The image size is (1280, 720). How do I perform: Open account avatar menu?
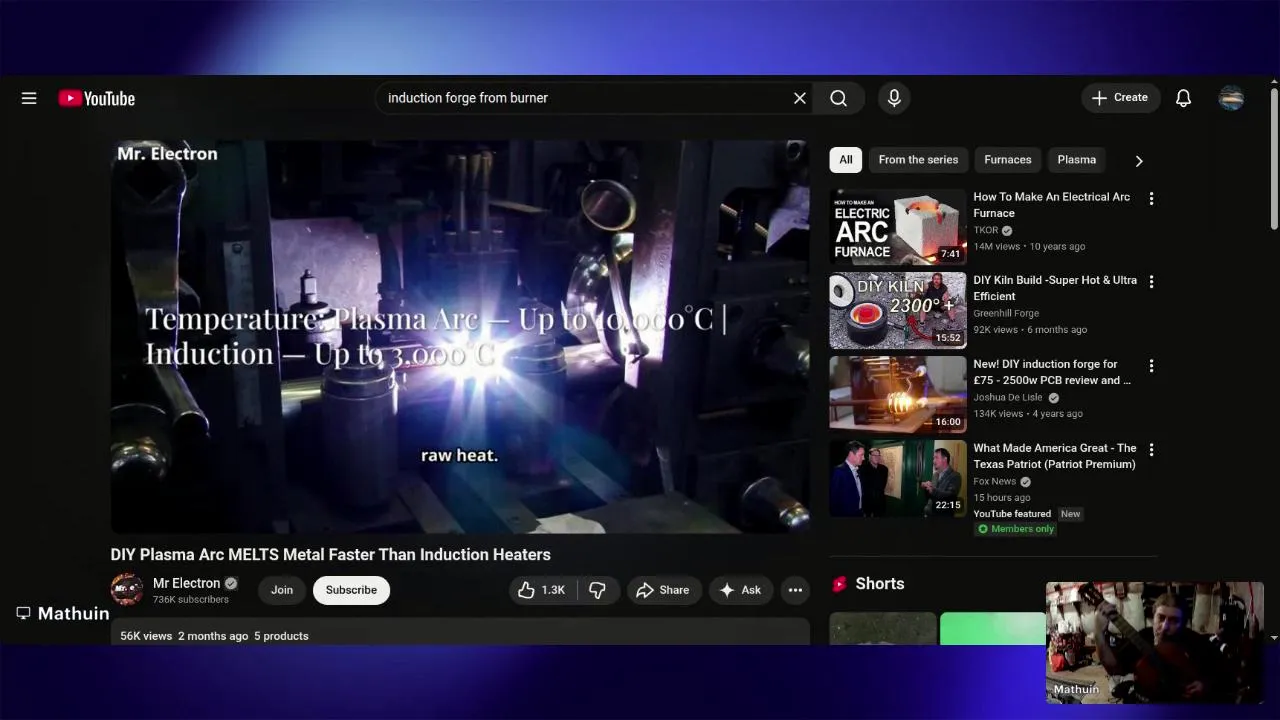pyautogui.click(x=1231, y=98)
